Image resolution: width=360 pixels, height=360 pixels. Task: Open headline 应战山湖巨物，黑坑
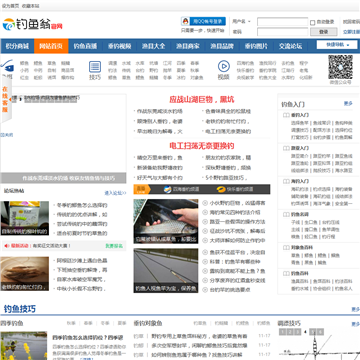coord(202,99)
